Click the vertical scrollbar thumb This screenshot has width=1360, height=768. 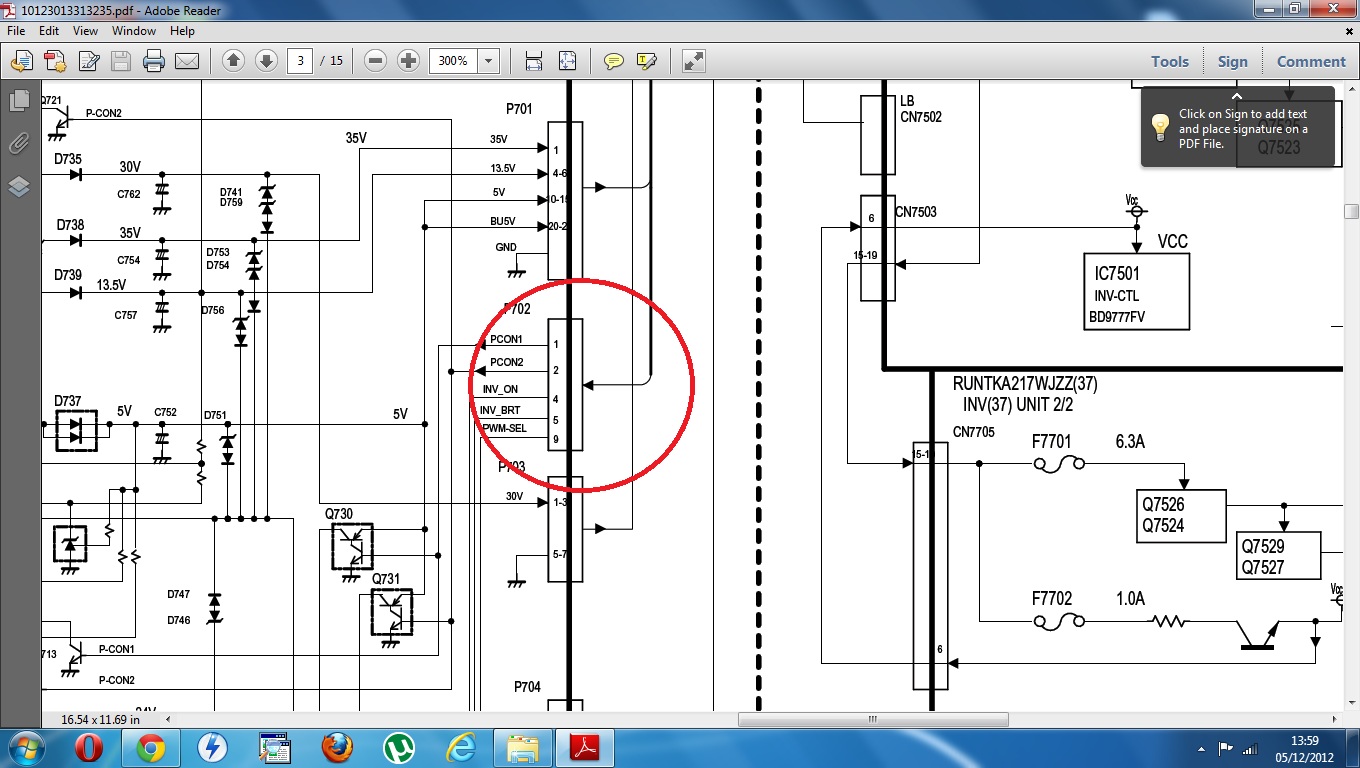(x=1351, y=211)
